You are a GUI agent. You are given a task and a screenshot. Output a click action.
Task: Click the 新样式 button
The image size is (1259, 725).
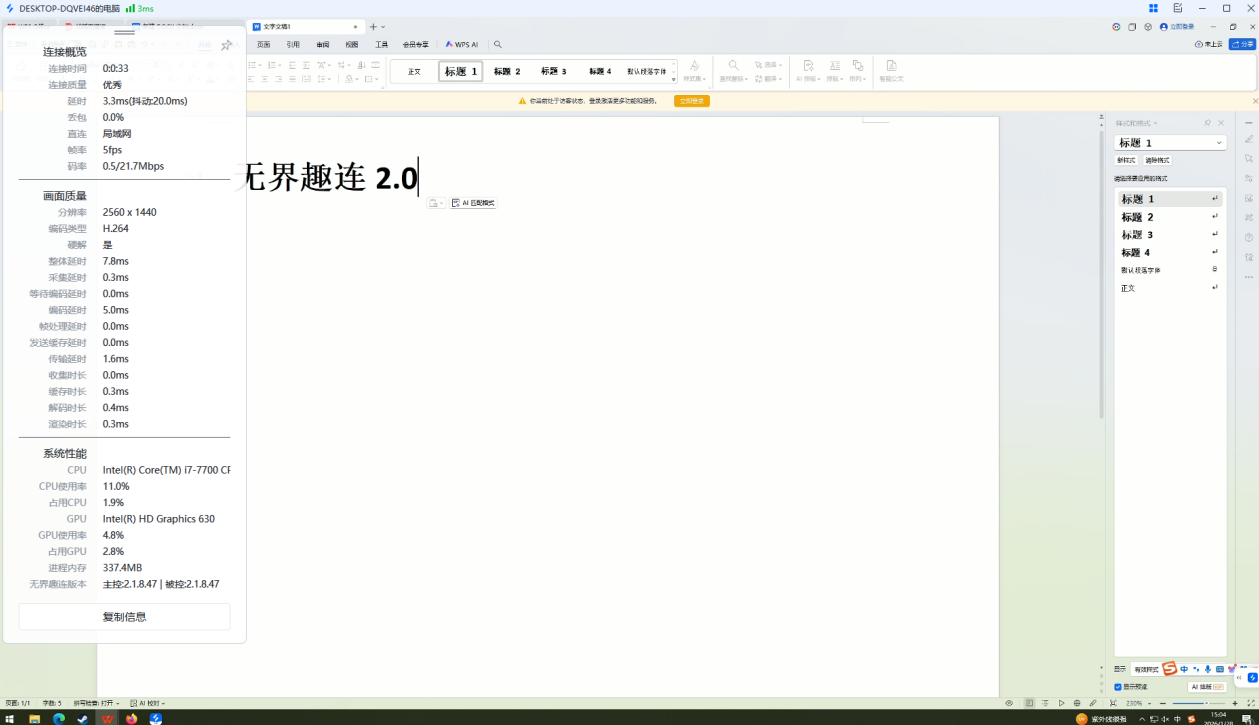click(1126, 160)
